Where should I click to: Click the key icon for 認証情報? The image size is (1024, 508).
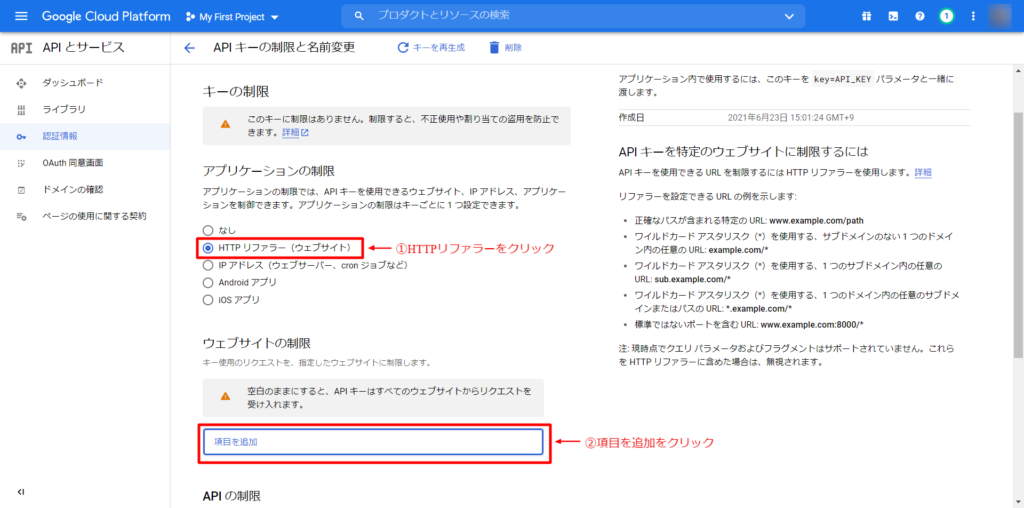(x=21, y=136)
